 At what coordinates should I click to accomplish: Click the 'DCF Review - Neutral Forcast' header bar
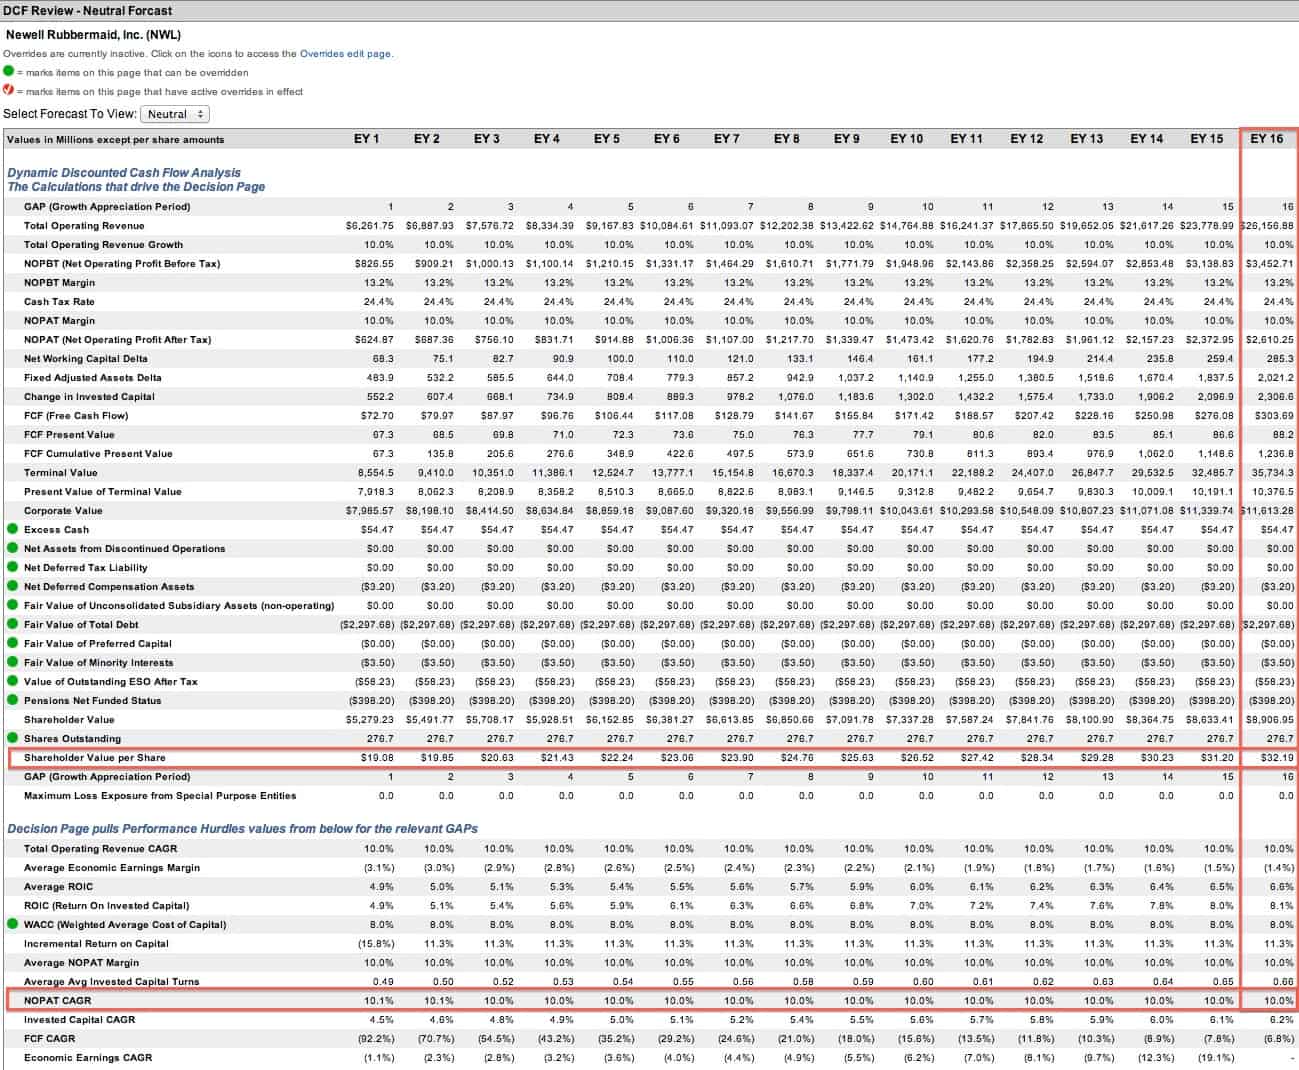(649, 10)
